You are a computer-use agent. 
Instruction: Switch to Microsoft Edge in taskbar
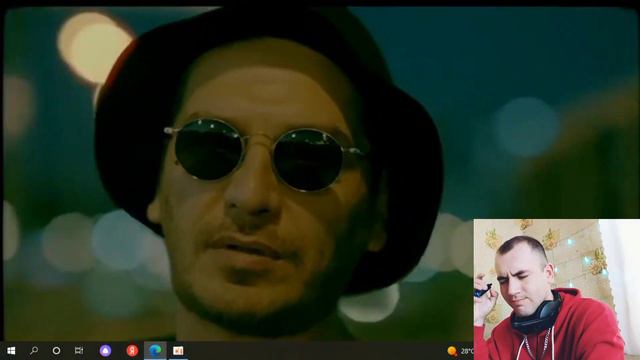point(155,351)
